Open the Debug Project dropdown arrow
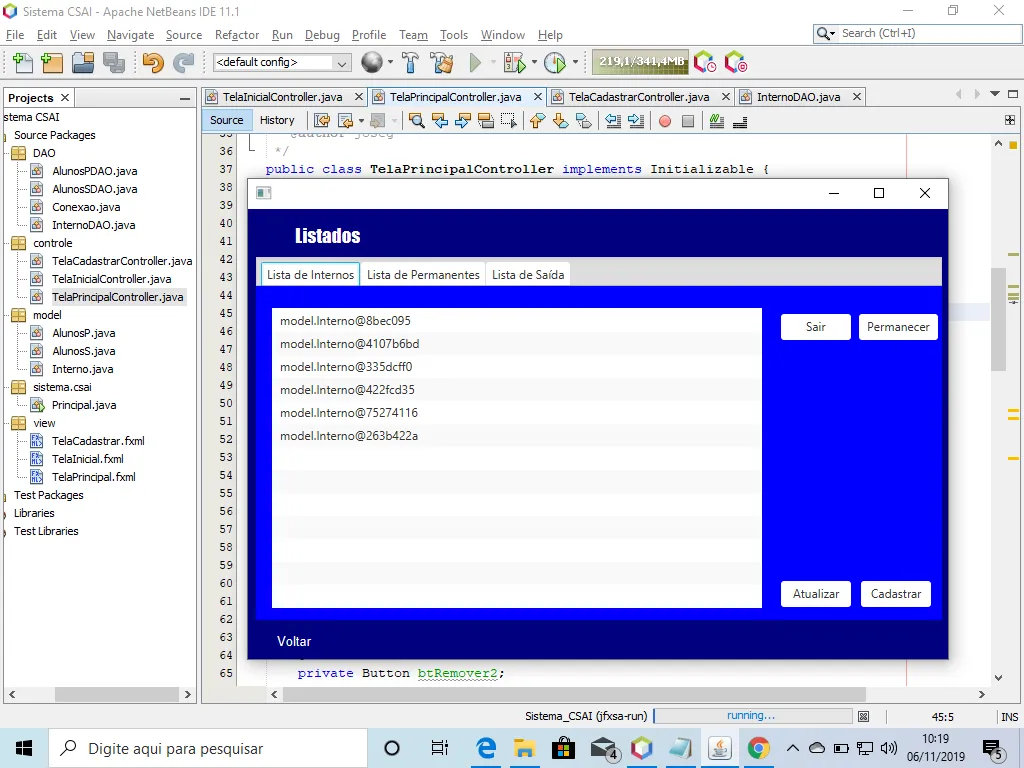1024x768 pixels. [x=534, y=63]
